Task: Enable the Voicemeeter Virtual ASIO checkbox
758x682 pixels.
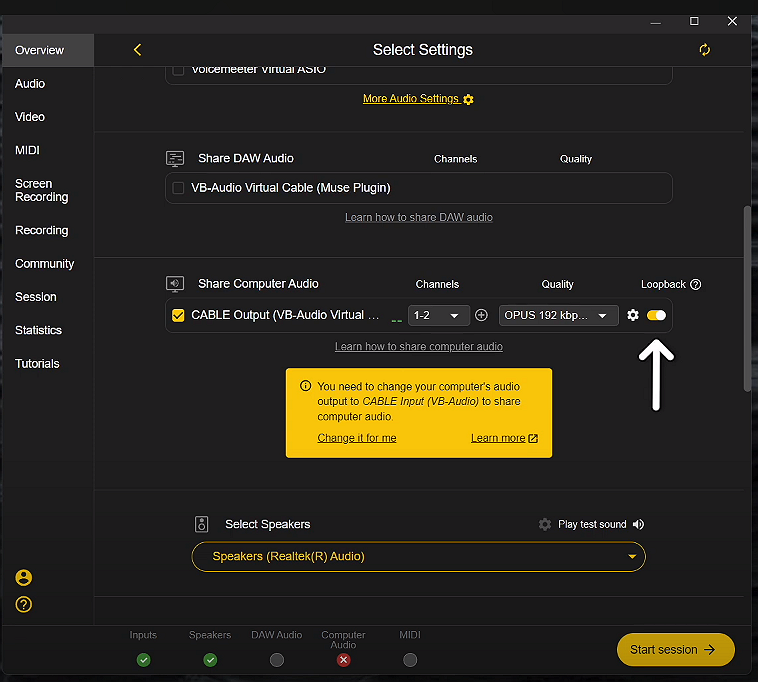Action: pos(178,70)
